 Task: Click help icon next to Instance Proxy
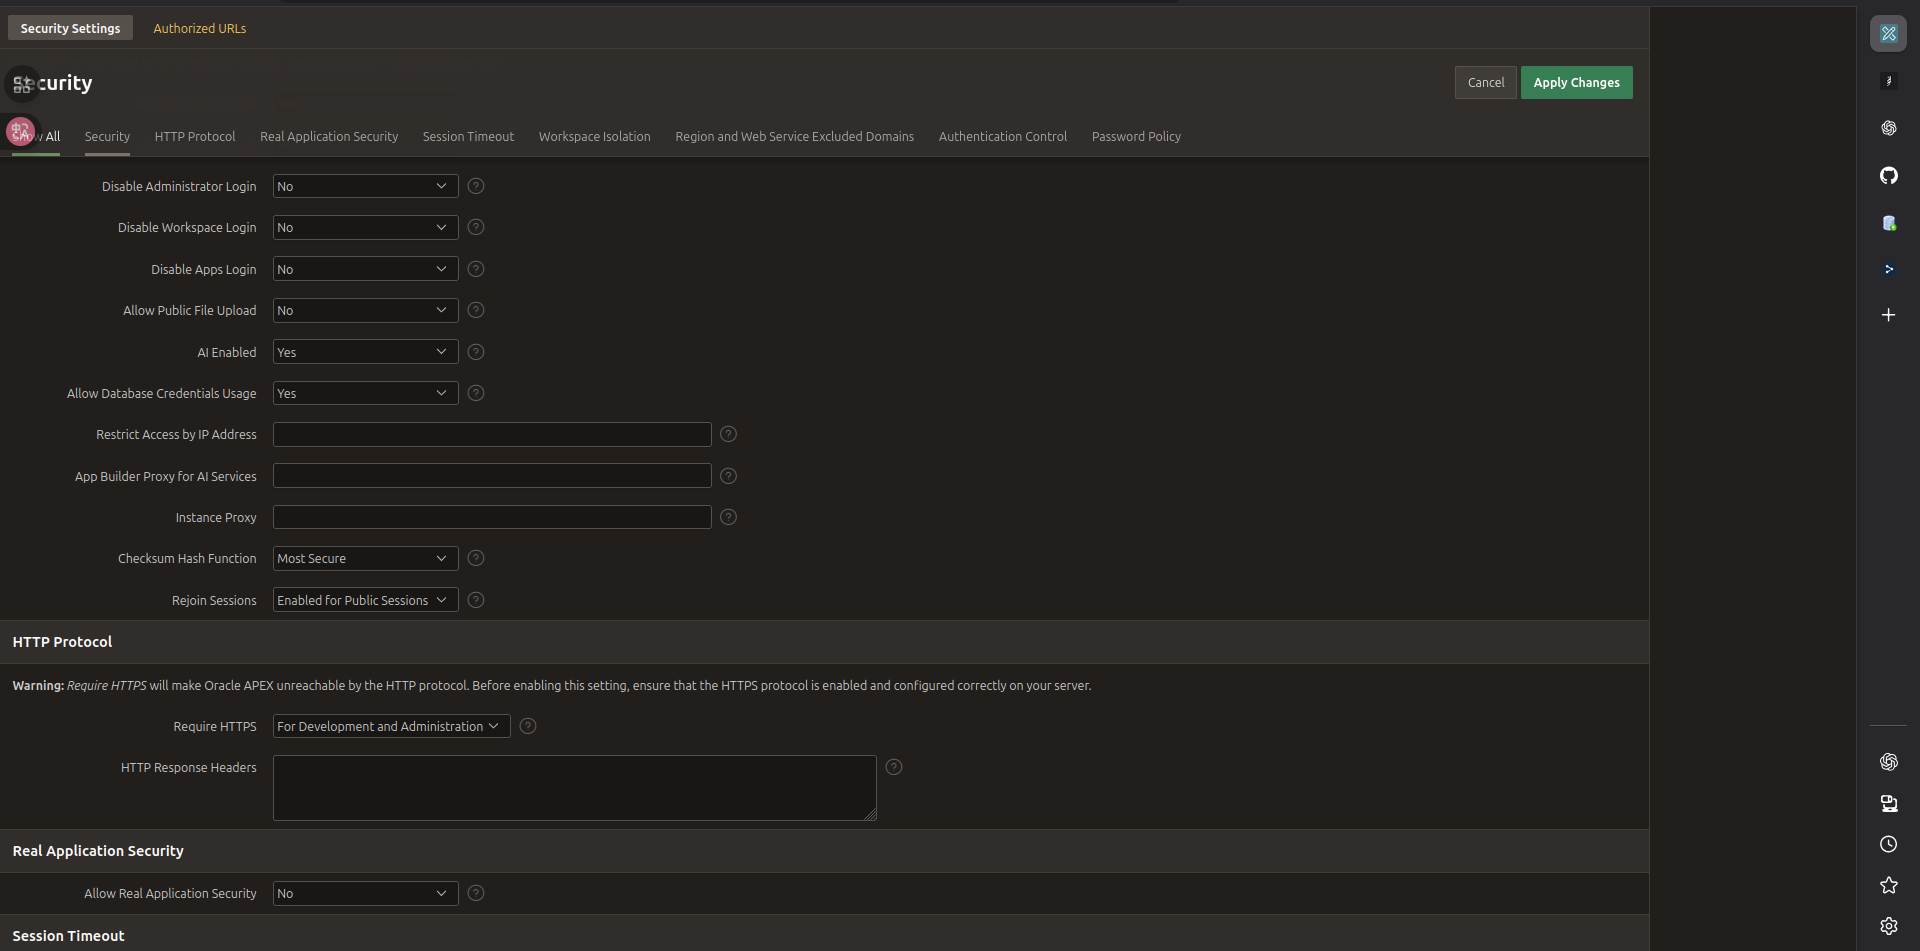point(728,517)
